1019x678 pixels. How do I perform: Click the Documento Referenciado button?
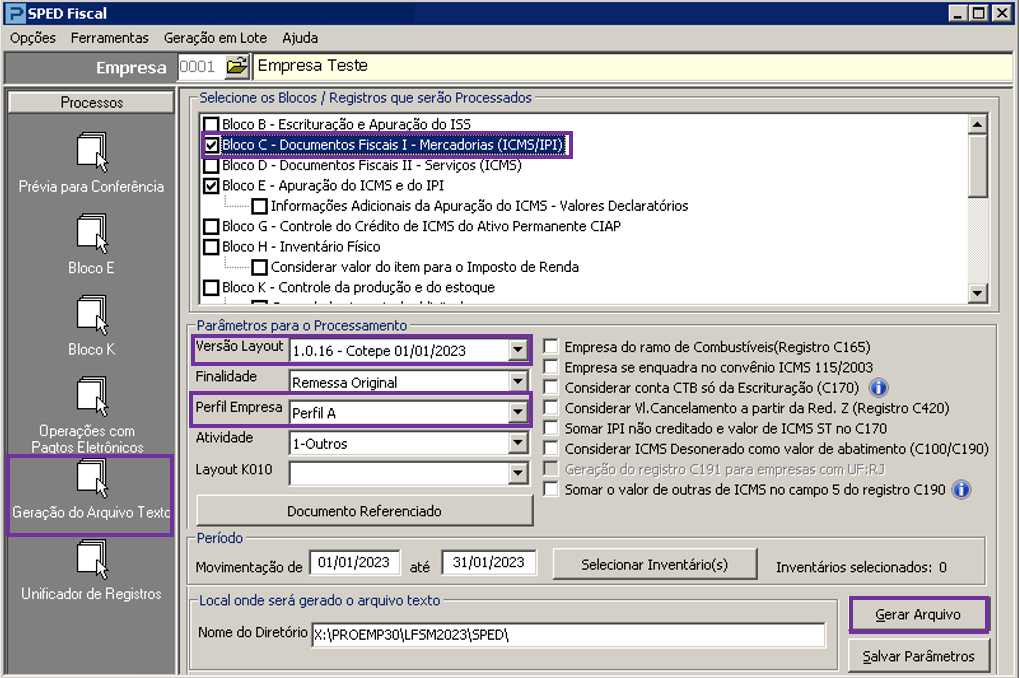click(365, 511)
